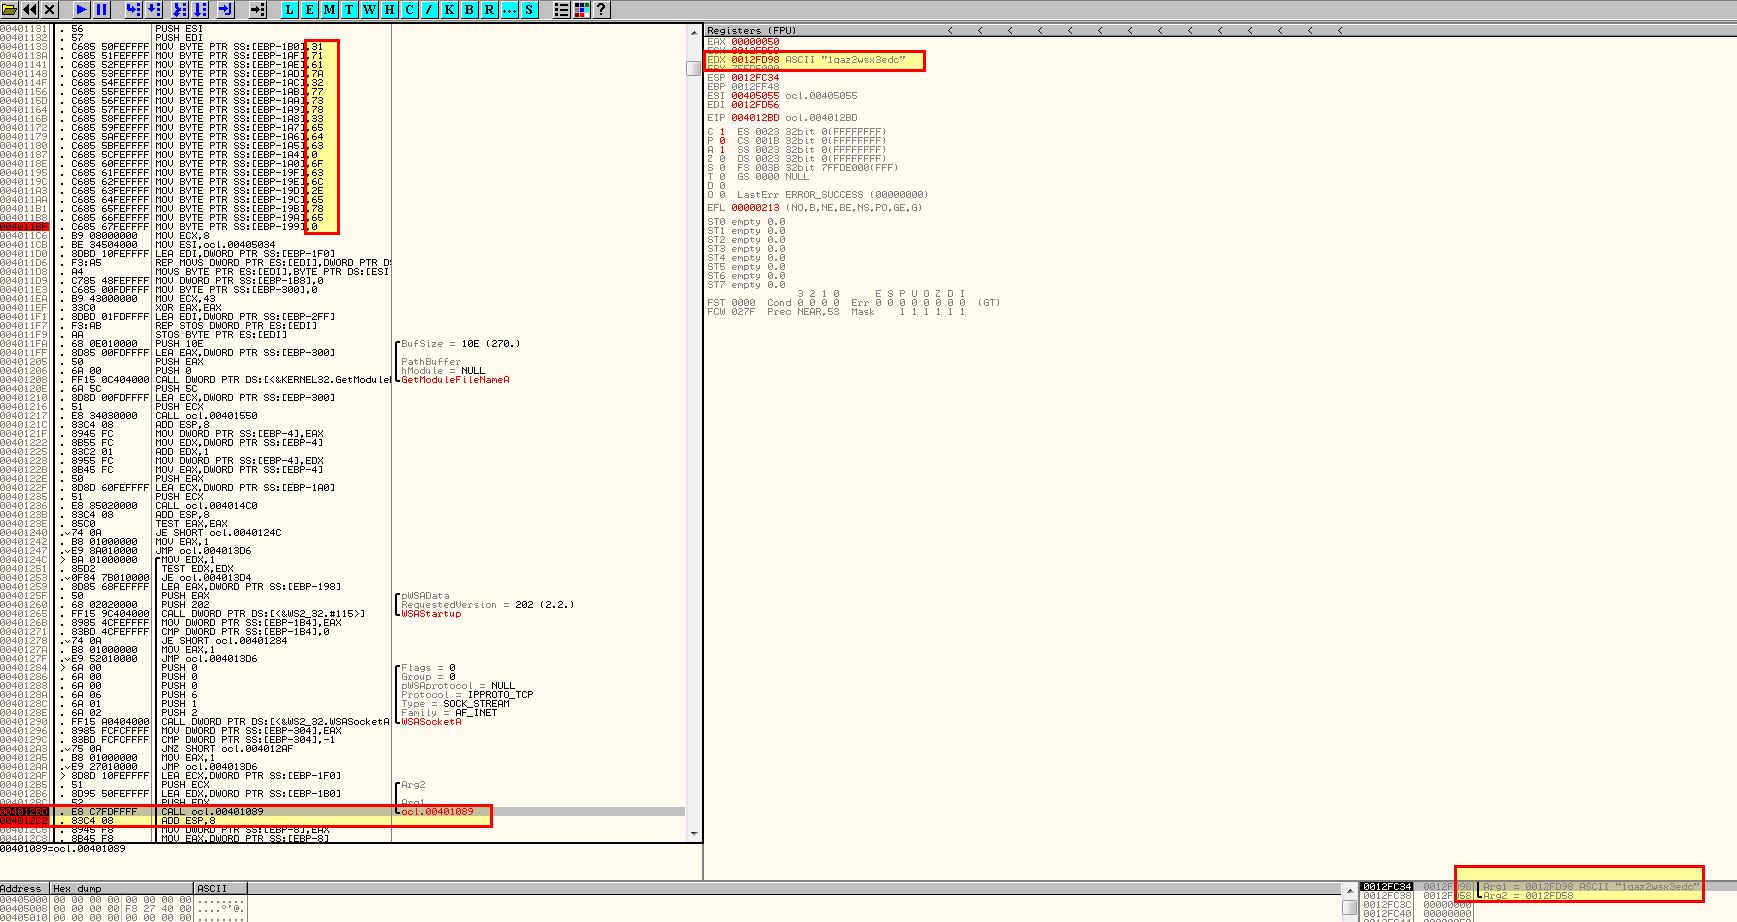This screenshot has width=1737, height=922.
Task: Click the disassembly scrollbar down arrow
Action: click(694, 833)
